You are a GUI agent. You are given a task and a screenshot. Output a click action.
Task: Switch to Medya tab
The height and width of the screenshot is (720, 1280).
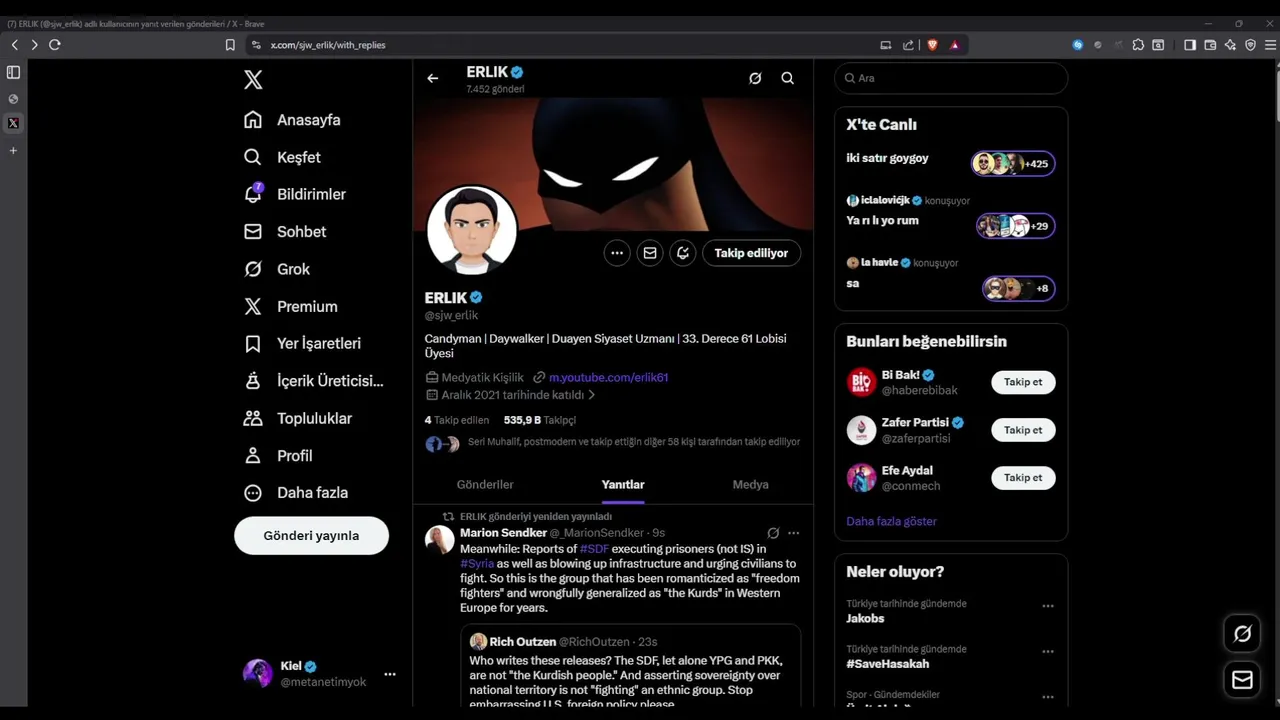(750, 484)
